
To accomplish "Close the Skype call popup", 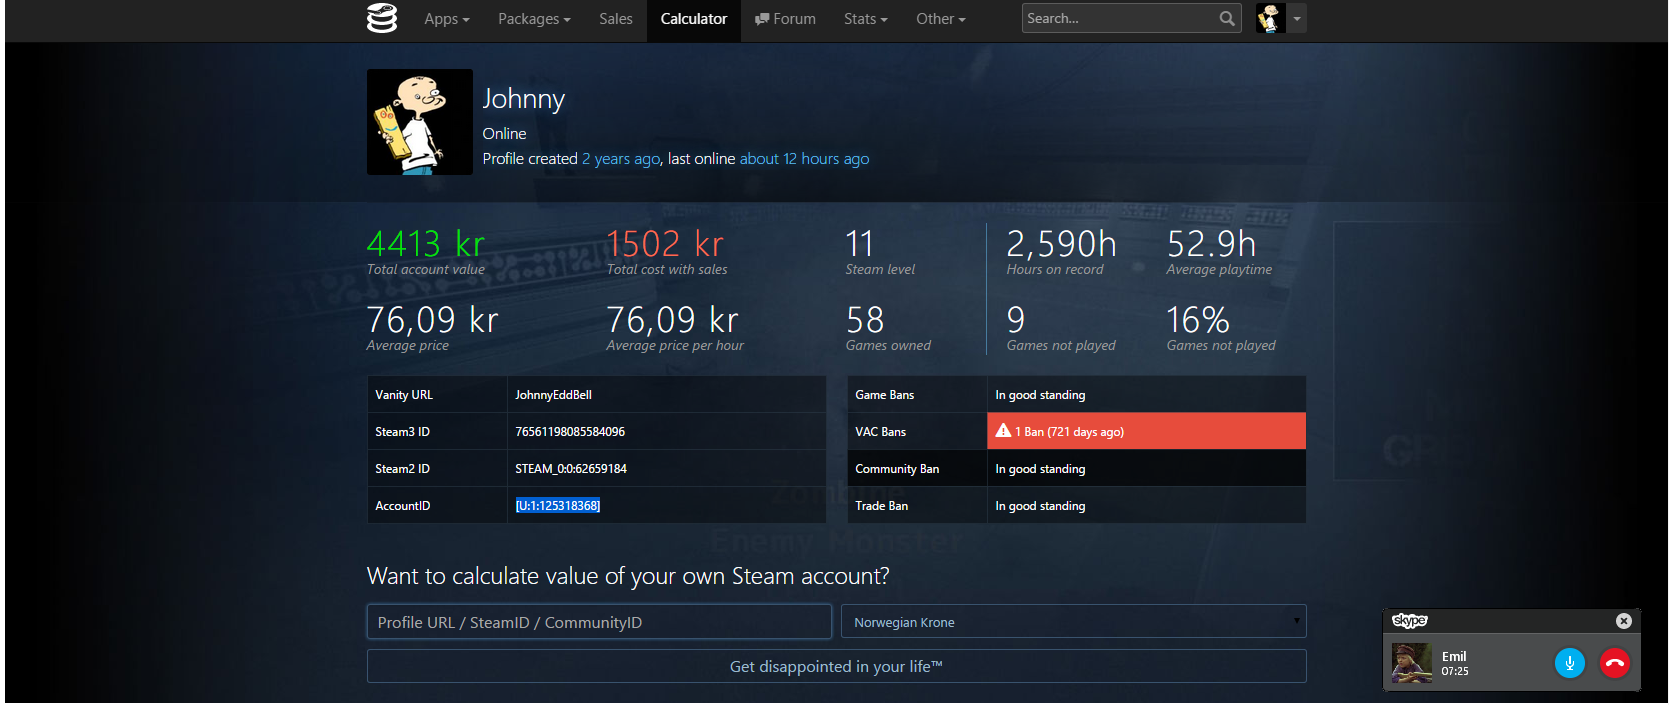I will click(1623, 621).
